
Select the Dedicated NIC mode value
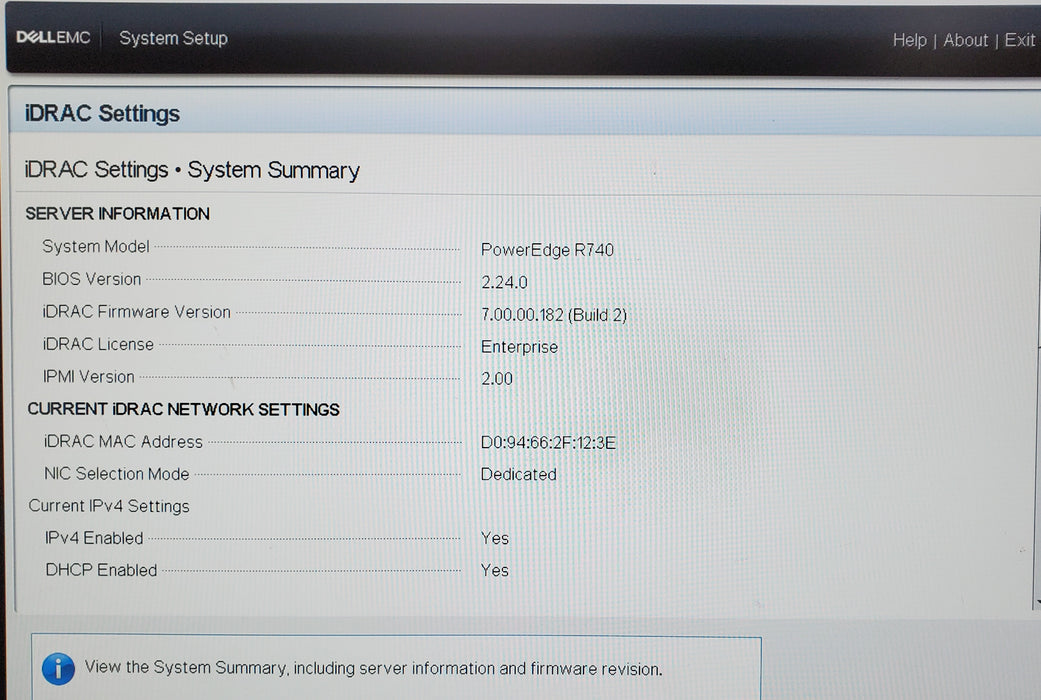click(519, 474)
